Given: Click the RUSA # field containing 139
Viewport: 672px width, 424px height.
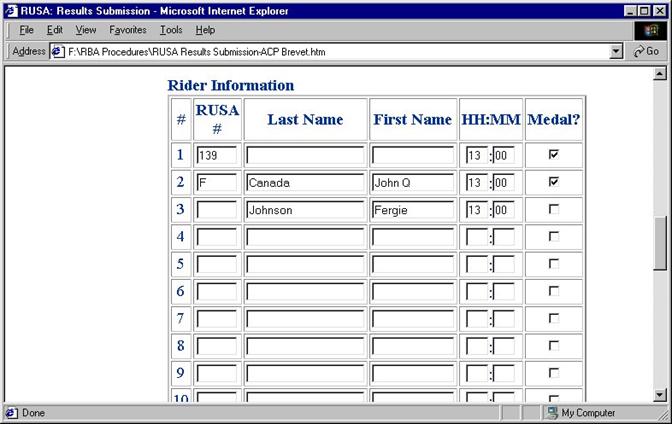Looking at the screenshot, I should click(217, 156).
